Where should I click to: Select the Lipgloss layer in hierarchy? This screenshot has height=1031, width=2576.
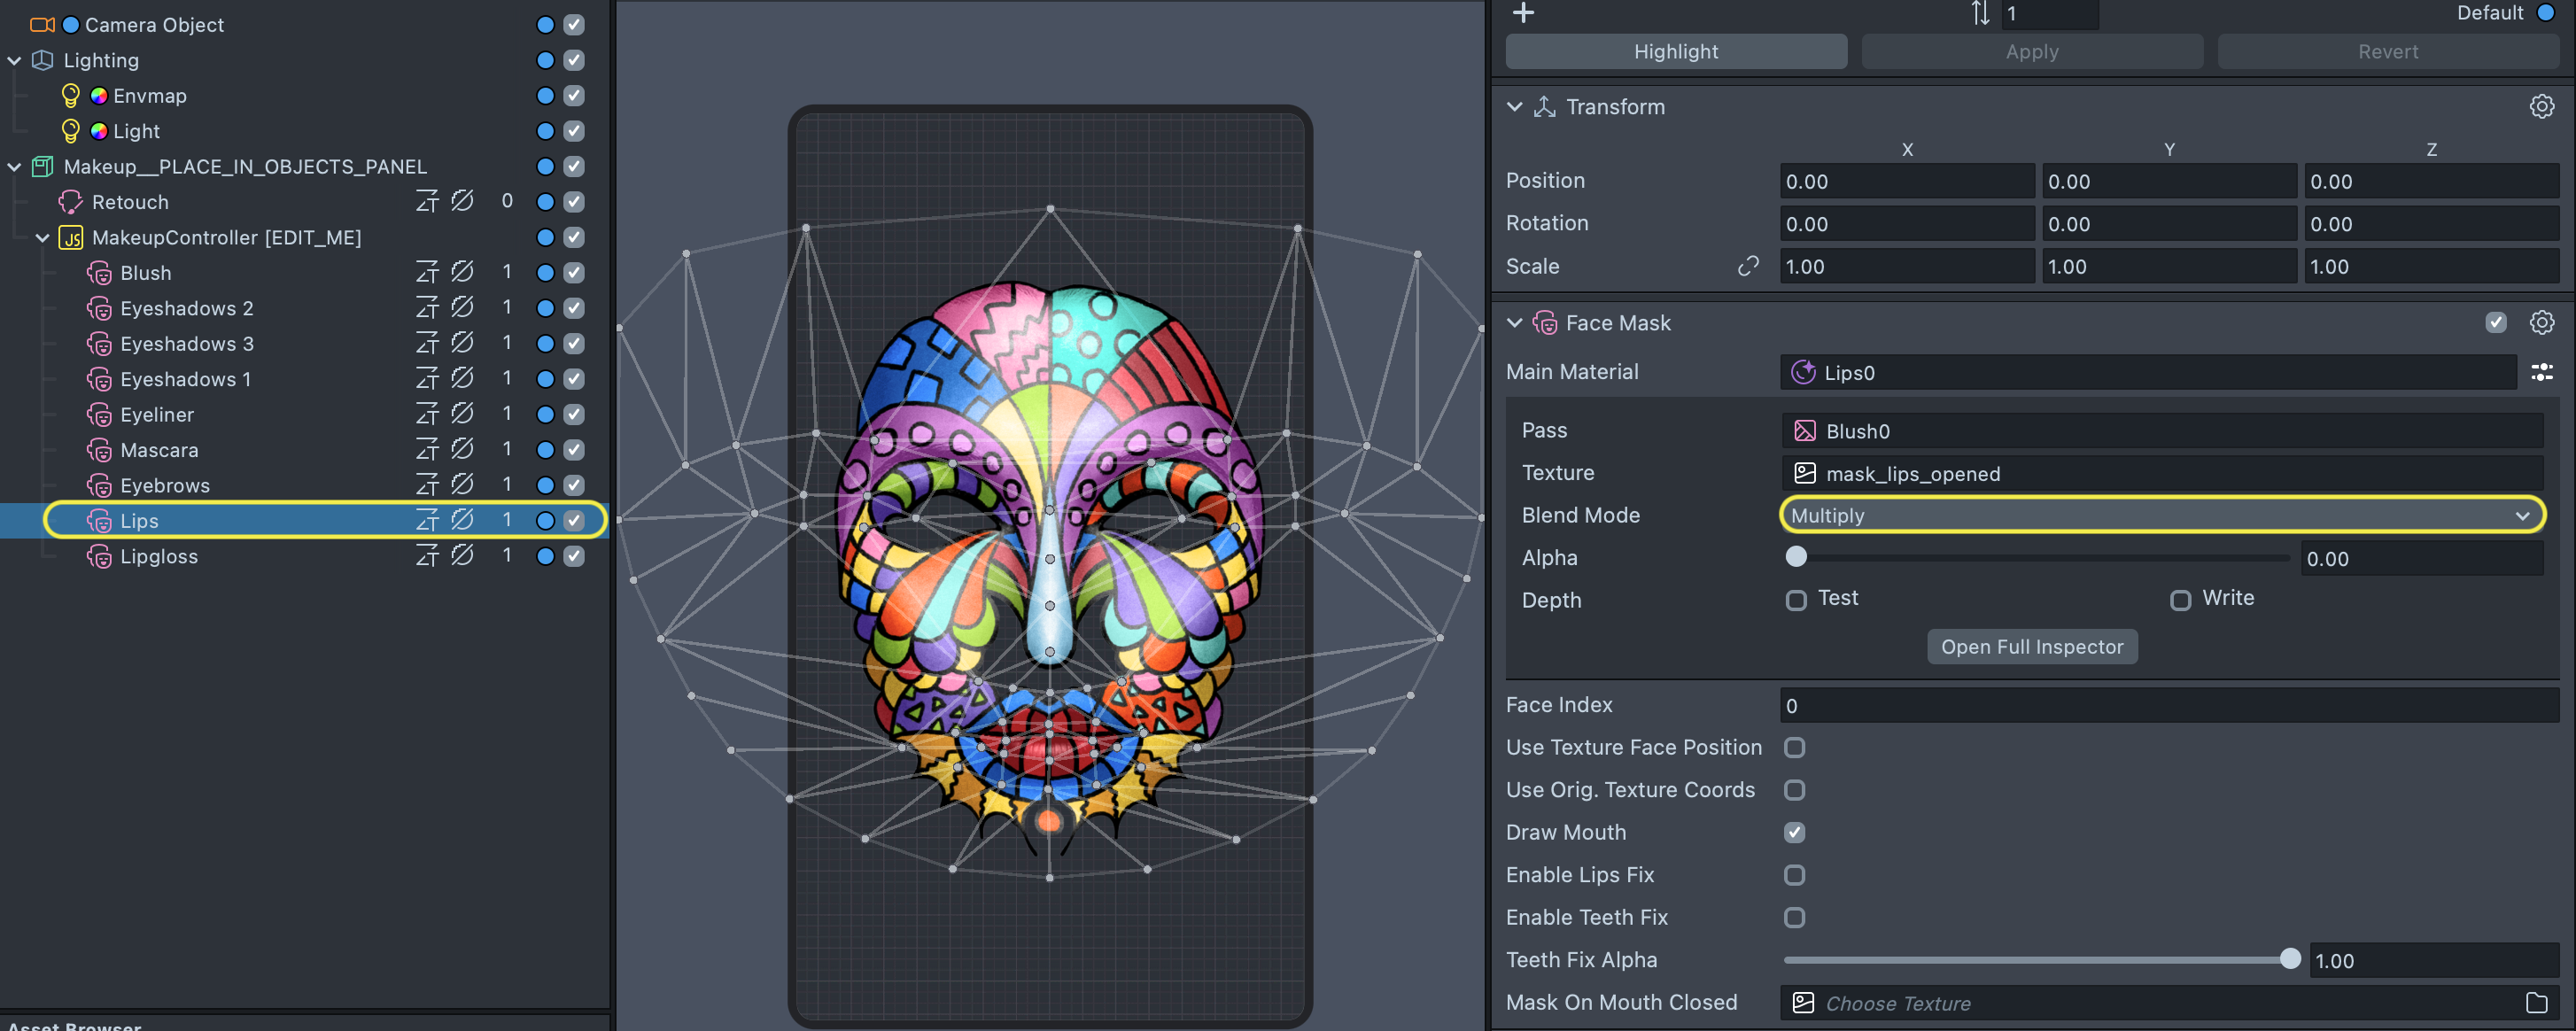tap(159, 557)
